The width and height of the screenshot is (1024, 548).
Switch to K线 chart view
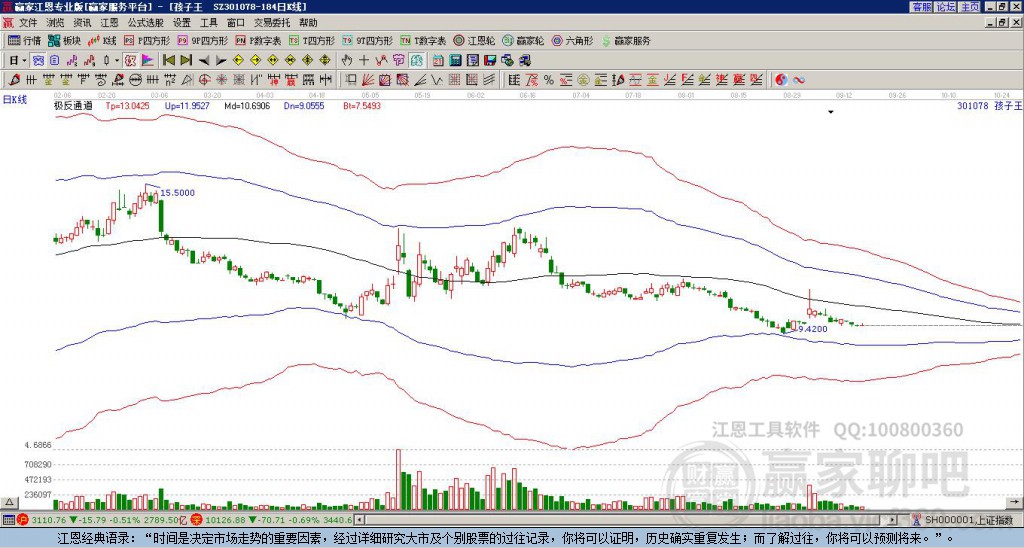103,40
